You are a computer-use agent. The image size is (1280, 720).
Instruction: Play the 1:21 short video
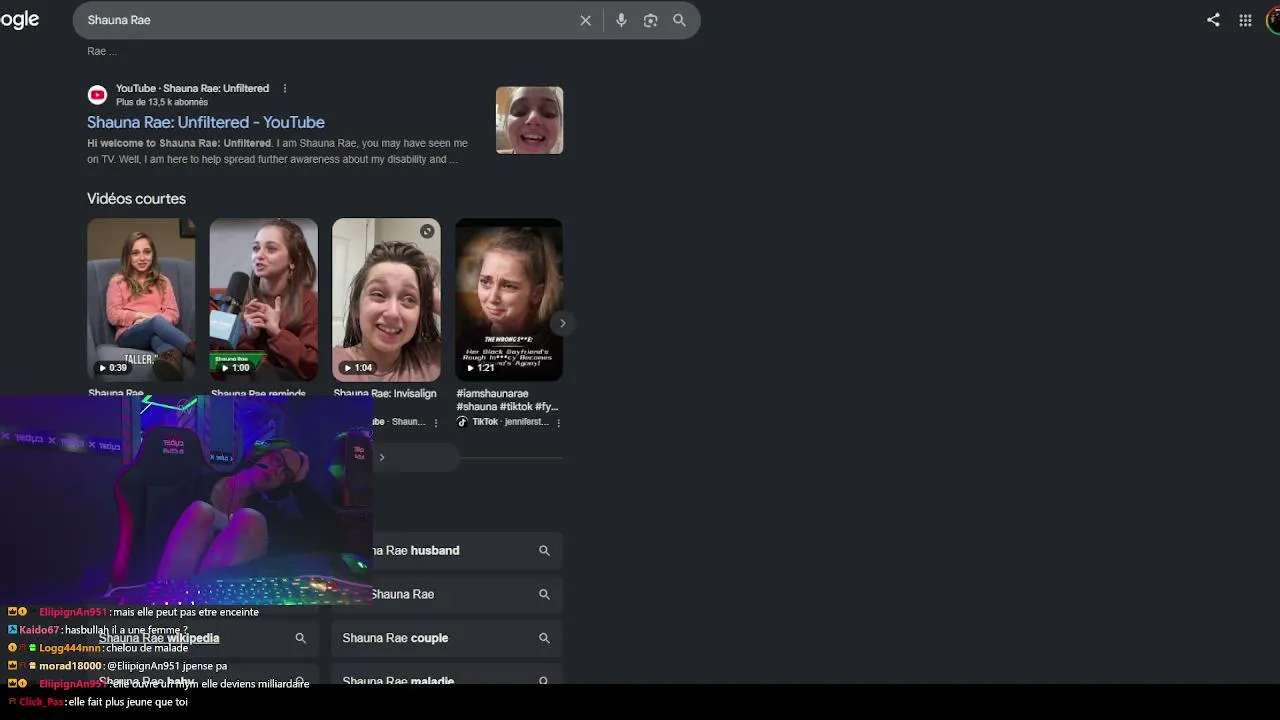coord(509,300)
